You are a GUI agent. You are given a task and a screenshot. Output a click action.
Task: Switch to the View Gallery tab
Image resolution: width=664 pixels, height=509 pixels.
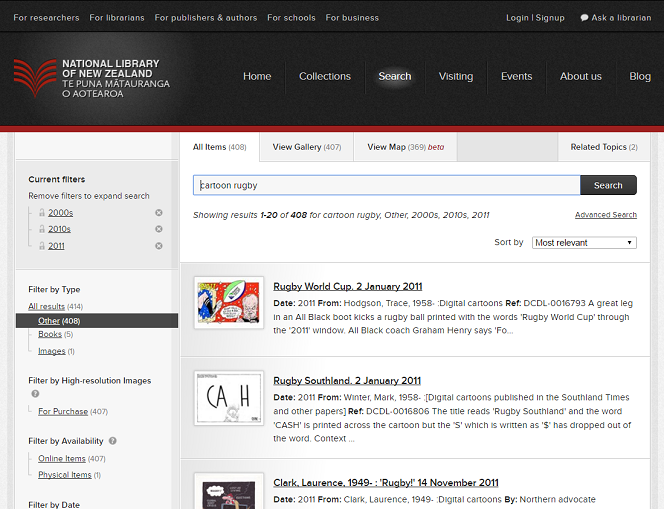(307, 147)
